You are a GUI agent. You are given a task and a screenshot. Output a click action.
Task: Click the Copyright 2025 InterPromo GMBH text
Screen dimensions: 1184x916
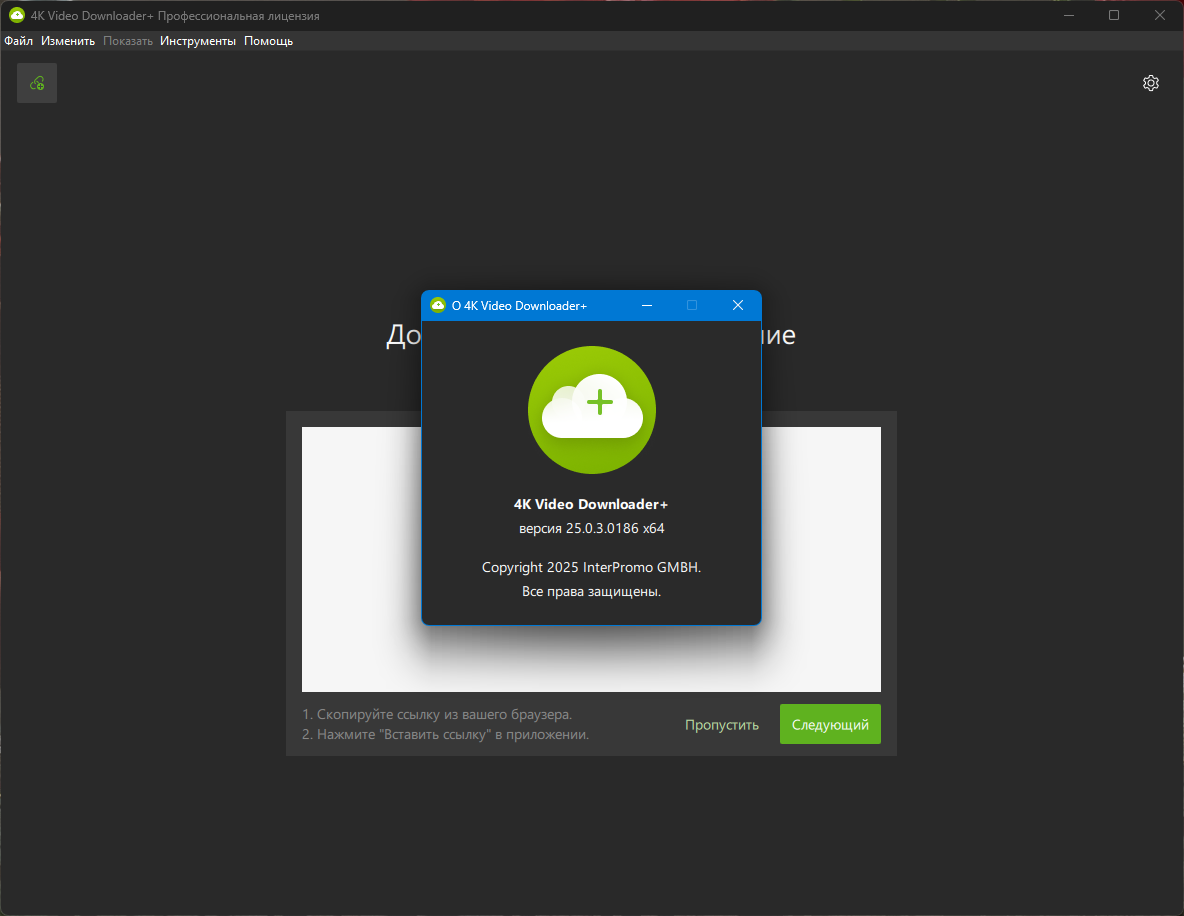point(591,567)
